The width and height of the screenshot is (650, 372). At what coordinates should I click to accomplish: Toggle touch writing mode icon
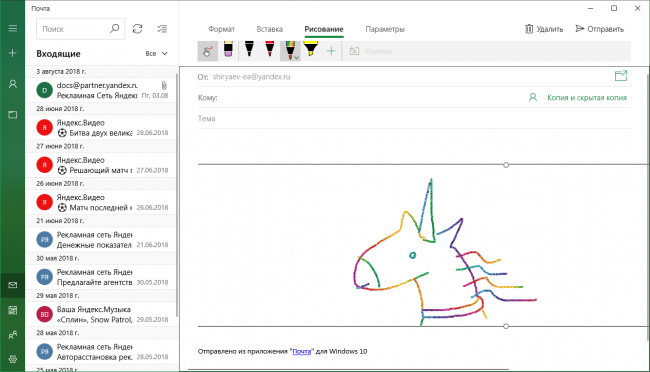[x=208, y=51]
